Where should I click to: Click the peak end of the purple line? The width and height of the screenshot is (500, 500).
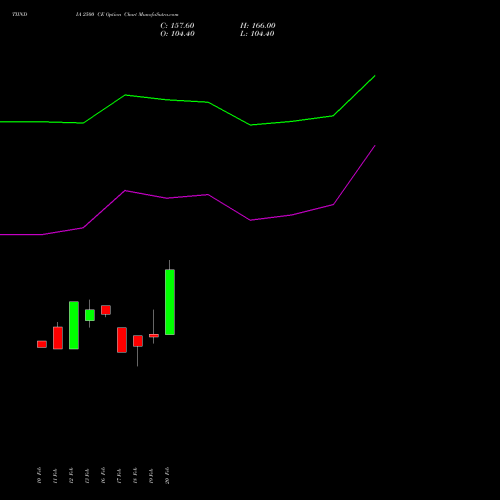[375, 146]
